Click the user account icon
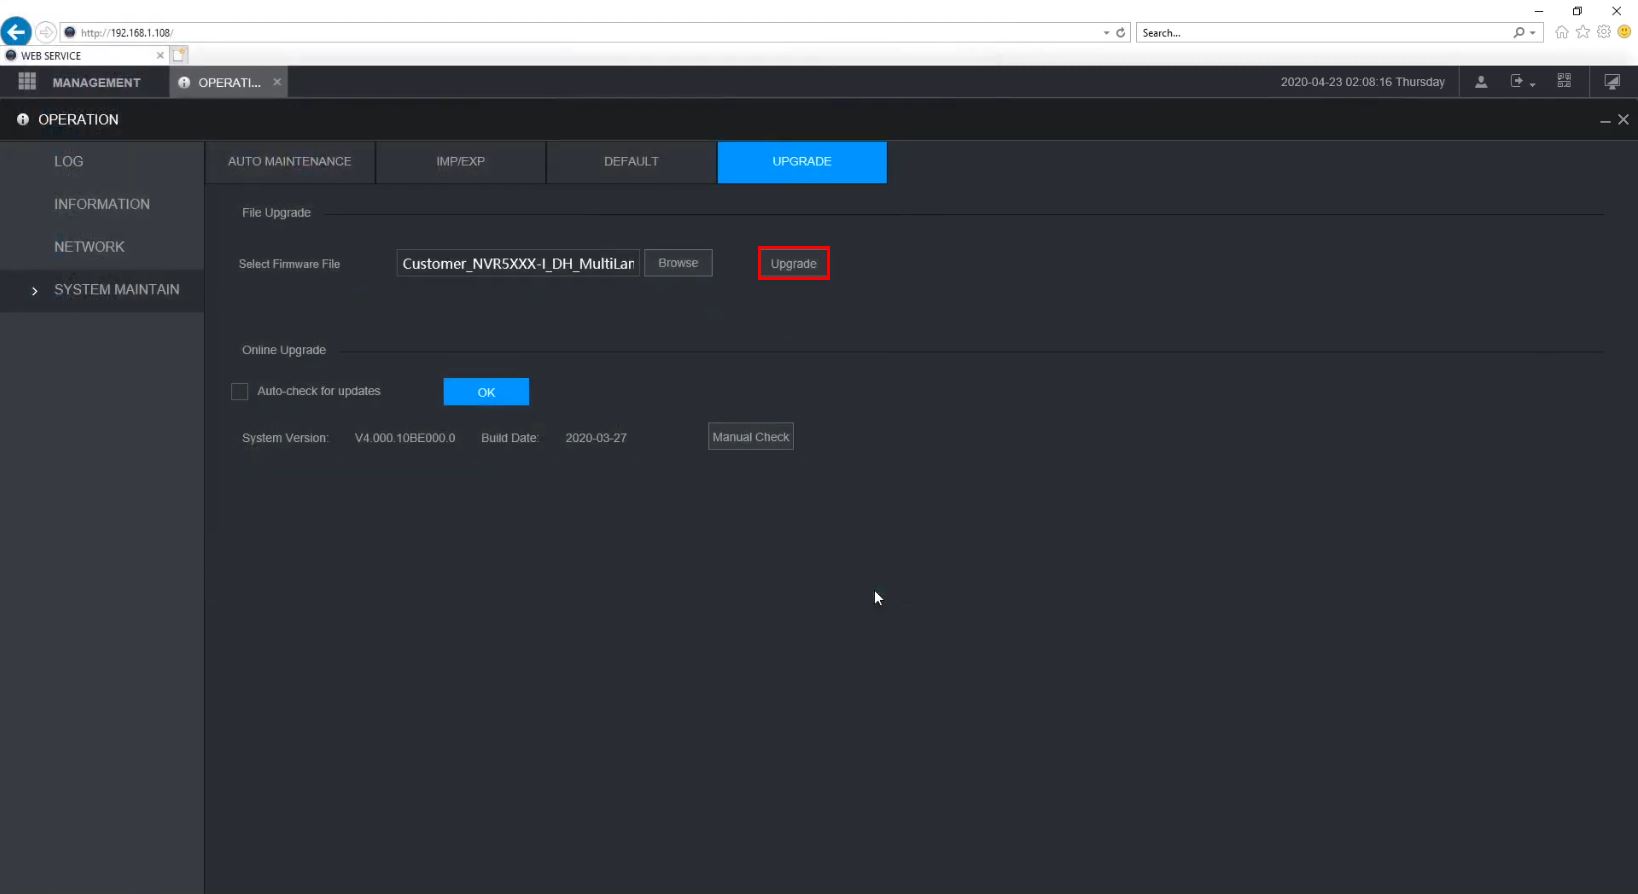The height and width of the screenshot is (894, 1638). click(1481, 82)
